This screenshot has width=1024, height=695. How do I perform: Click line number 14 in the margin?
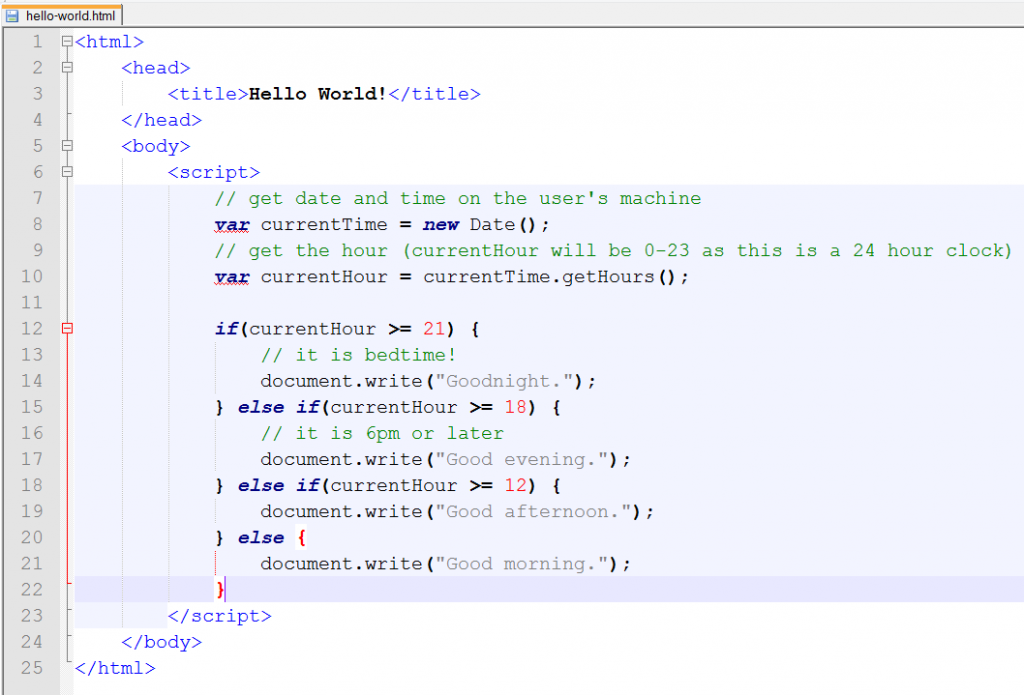32,380
